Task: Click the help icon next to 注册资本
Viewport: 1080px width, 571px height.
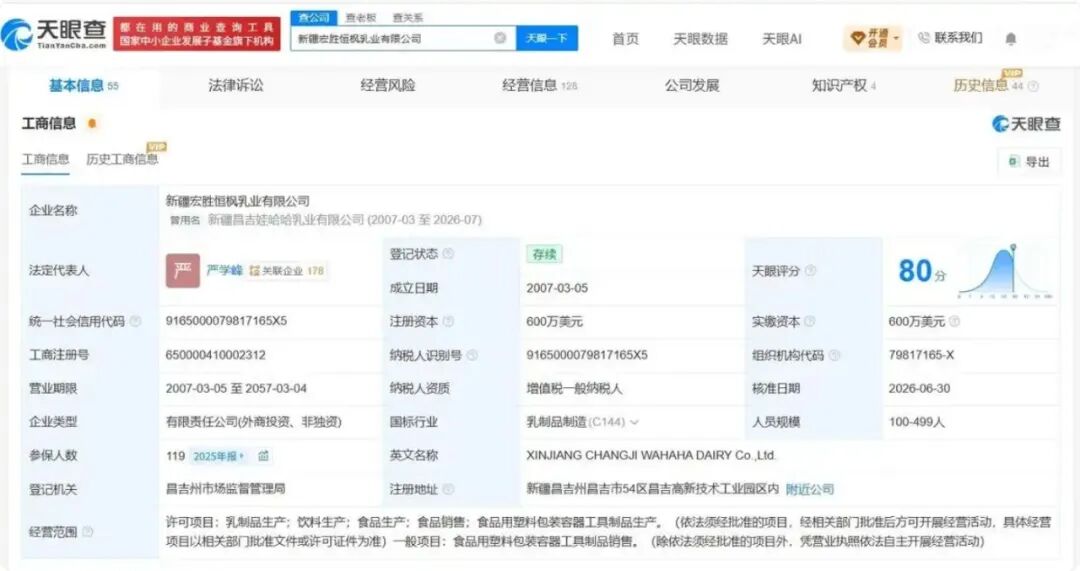Action: 448,321
